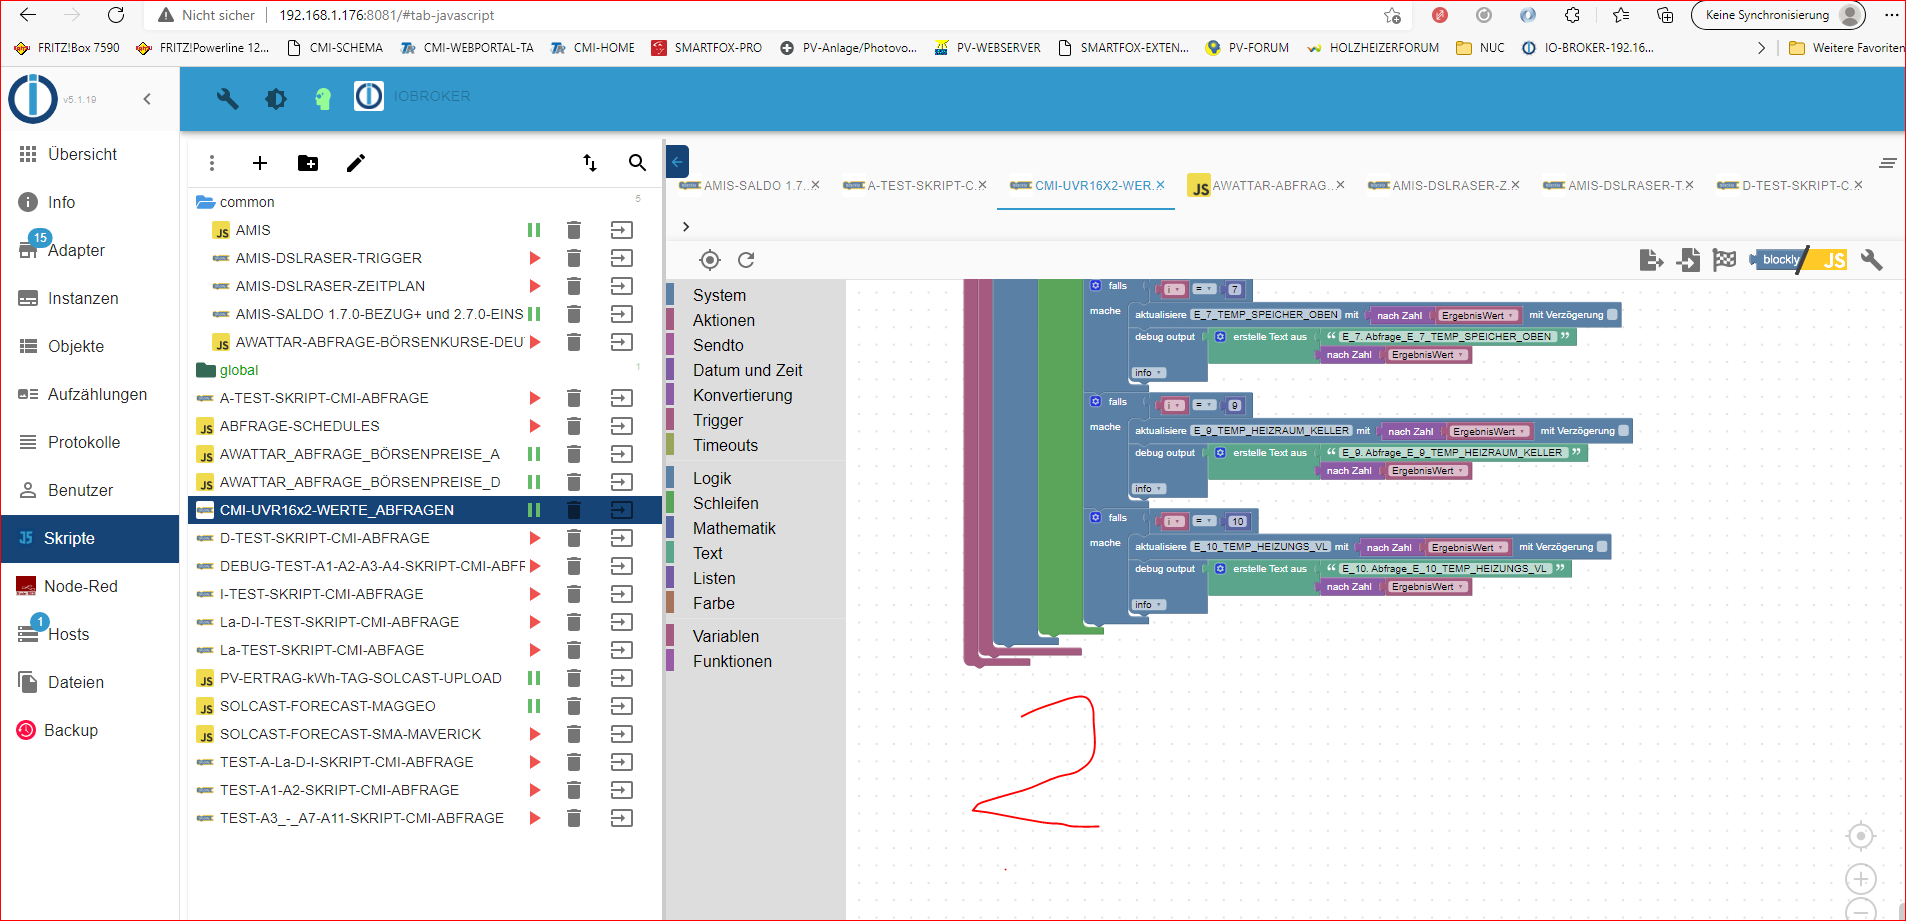The height and width of the screenshot is (921, 1906).
Task: Open FRITZ!Box 7590 bookmark
Action: tap(68, 47)
